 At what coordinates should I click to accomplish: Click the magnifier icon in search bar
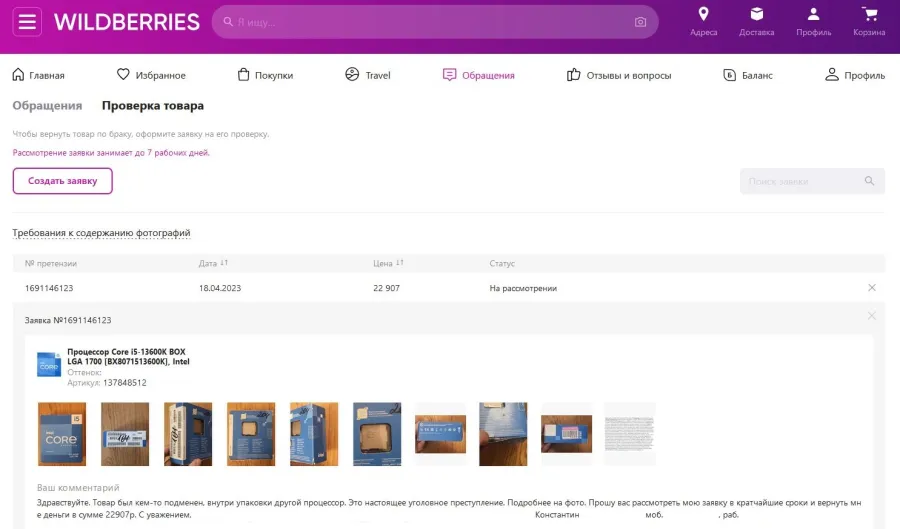[x=228, y=22]
